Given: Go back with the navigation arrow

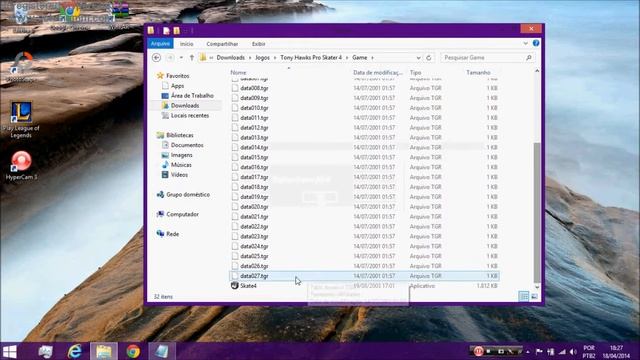Looking at the screenshot, I should pyautogui.click(x=156, y=58).
